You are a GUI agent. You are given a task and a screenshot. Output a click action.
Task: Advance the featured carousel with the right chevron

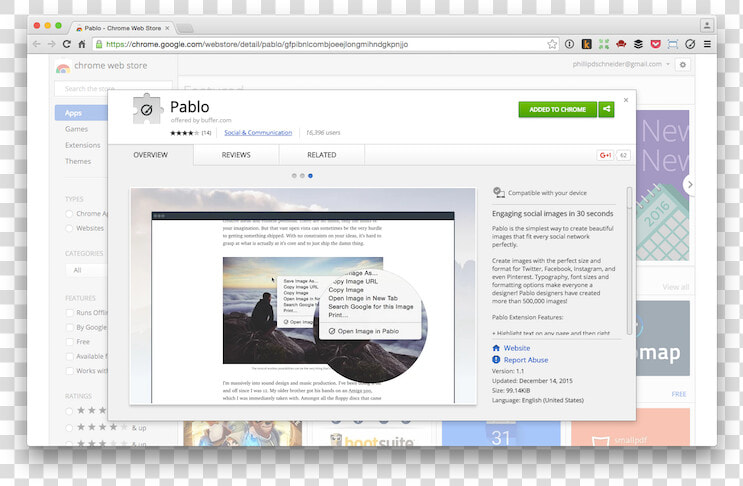pyautogui.click(x=690, y=184)
